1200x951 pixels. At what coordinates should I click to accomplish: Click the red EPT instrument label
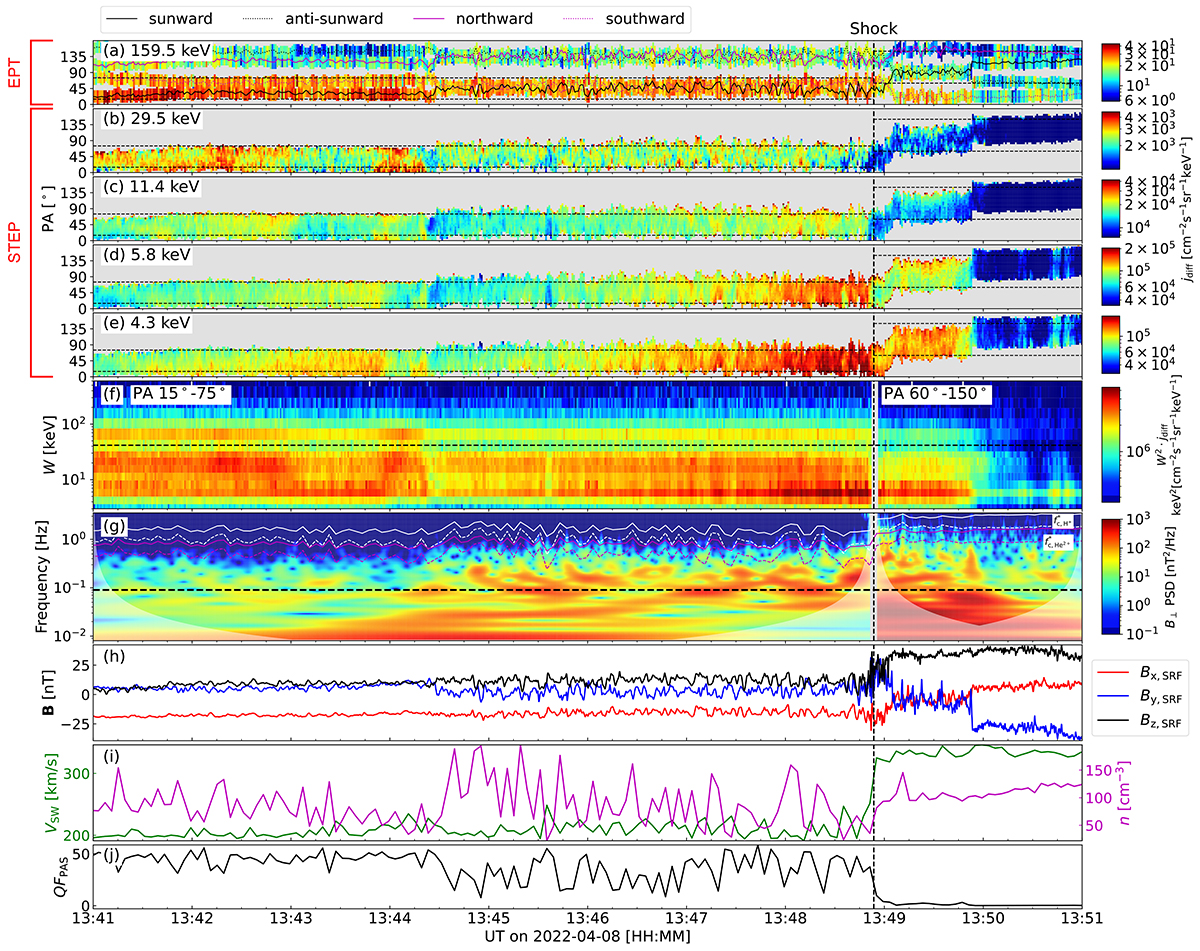tap(13, 72)
